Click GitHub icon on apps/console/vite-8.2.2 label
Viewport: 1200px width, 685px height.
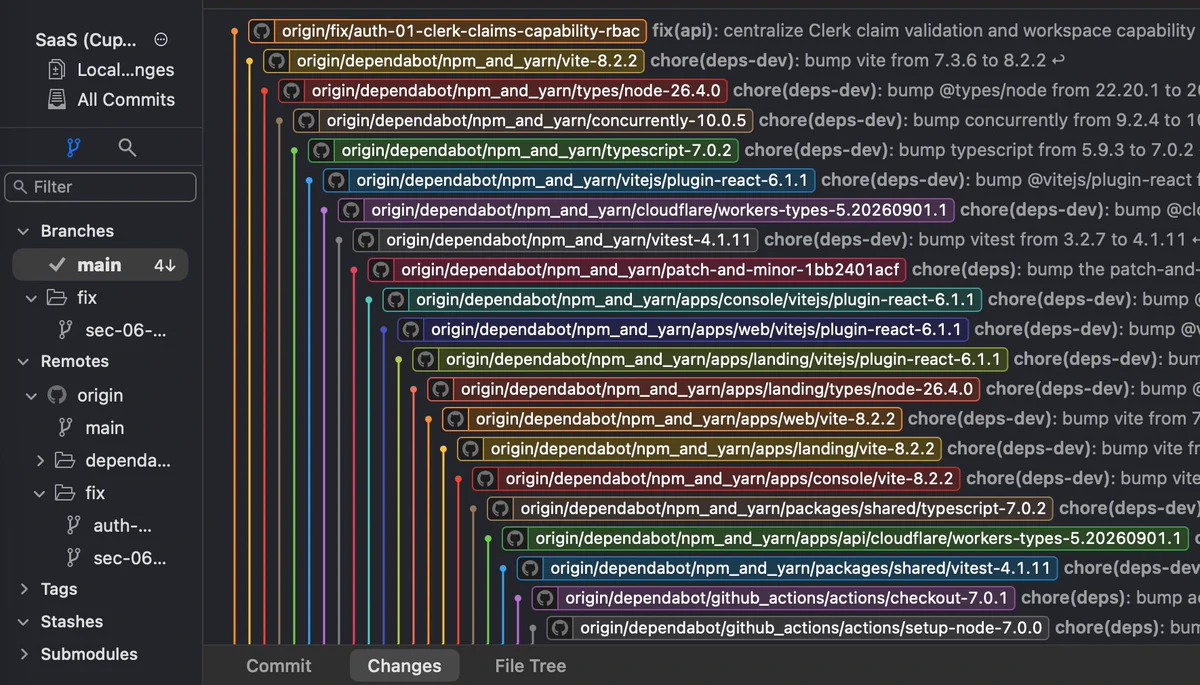click(x=487, y=479)
